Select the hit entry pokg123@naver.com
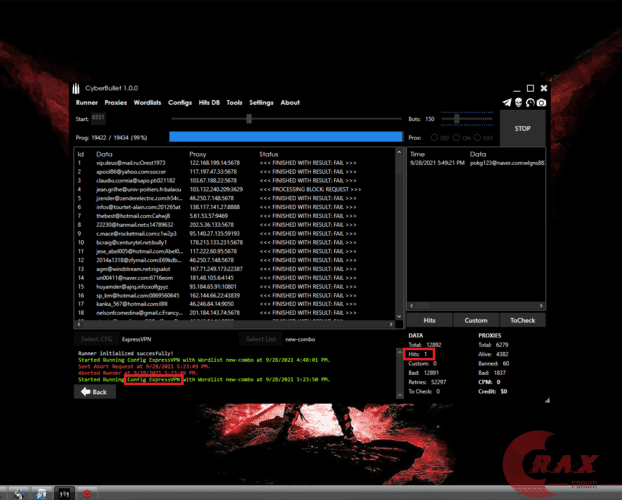Image resolution: width=622 pixels, height=500 pixels. coord(477,163)
